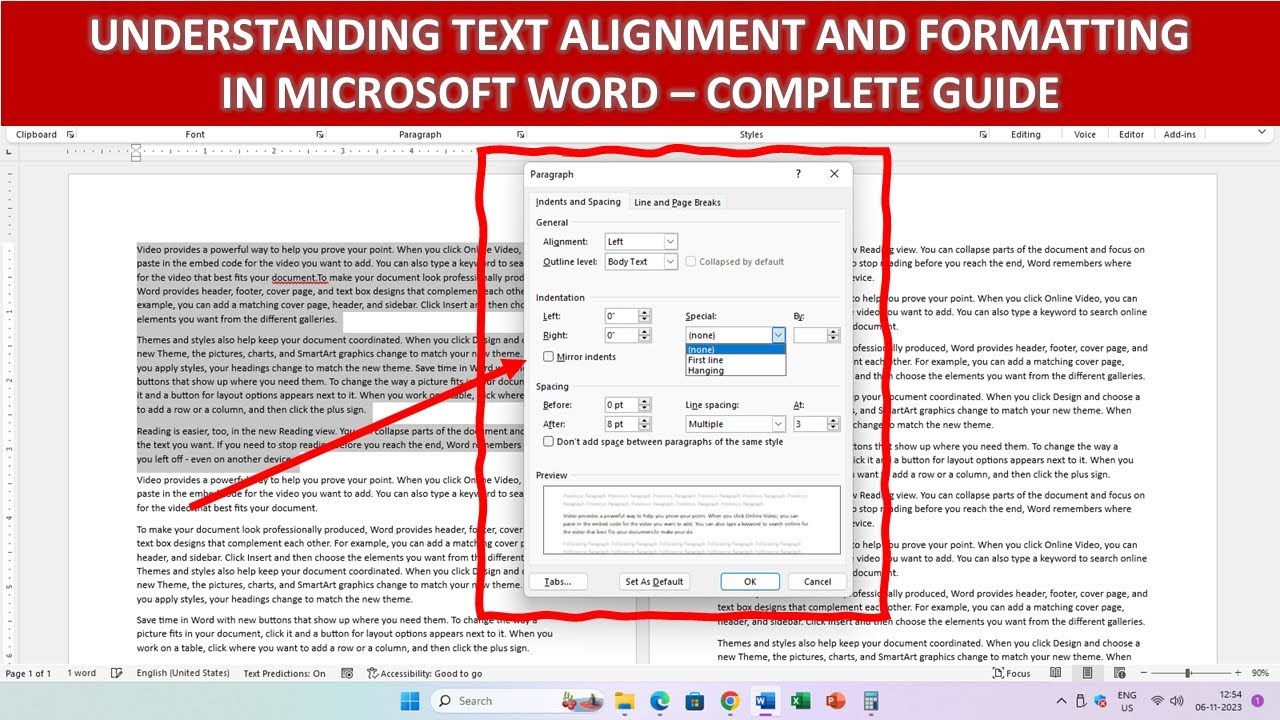Open Paragraph dialog help question mark
Image resolution: width=1280 pixels, height=720 pixels.
[x=798, y=174]
